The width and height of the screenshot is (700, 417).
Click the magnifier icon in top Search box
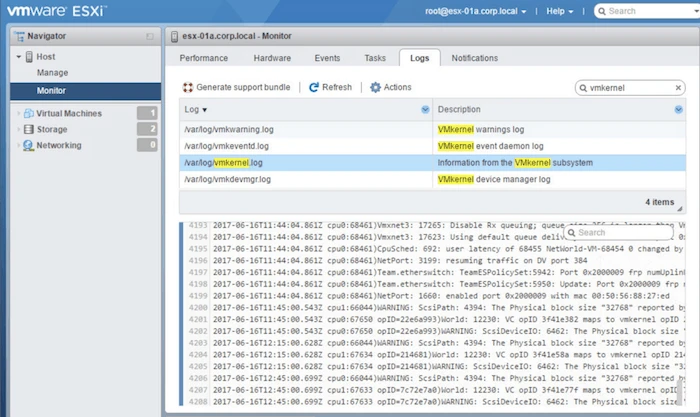pos(602,11)
